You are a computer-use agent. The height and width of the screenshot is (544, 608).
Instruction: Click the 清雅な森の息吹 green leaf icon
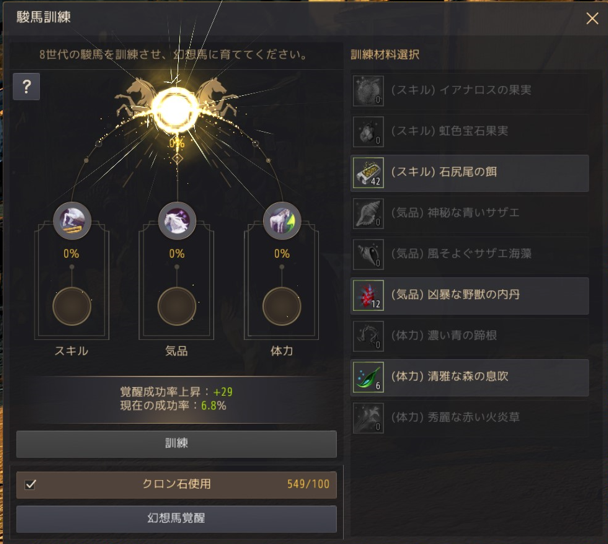click(368, 378)
